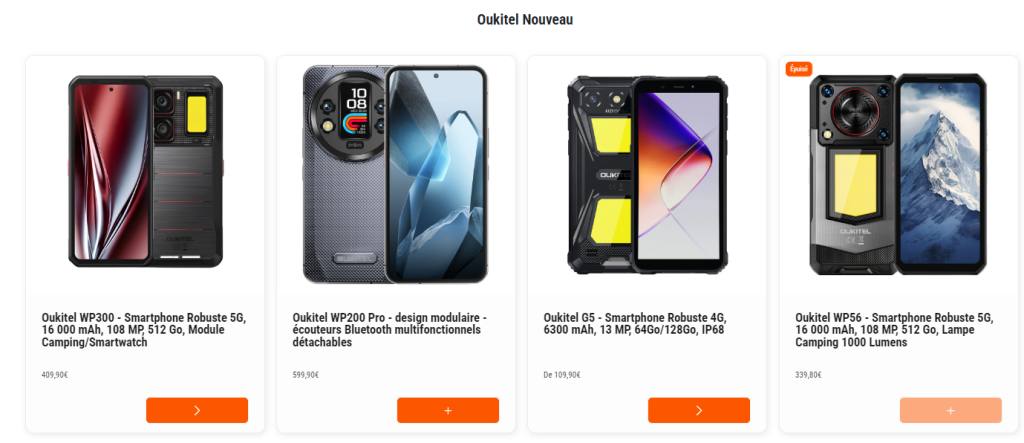Click the faded plus button on WP56 card
Viewport: 1024px width, 443px height.
pyautogui.click(x=950, y=410)
